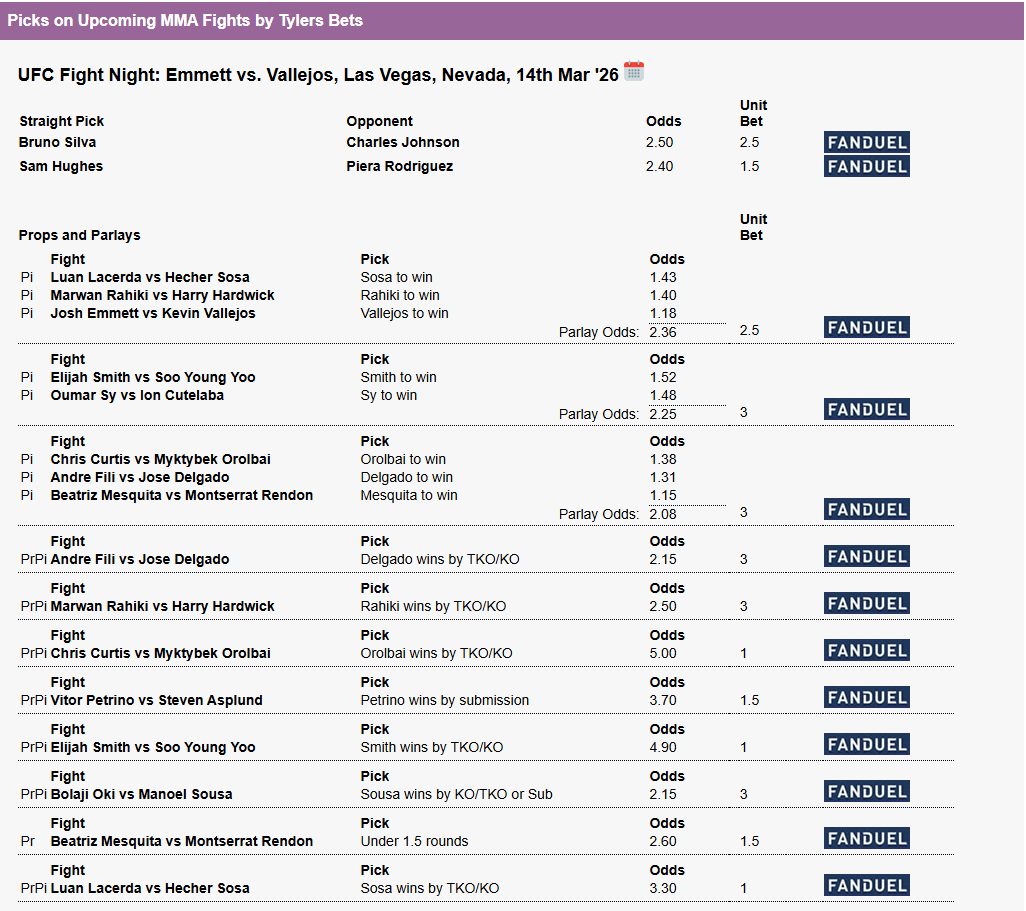Click the page header Picks on Upcoming MMA Fights
1026x911 pixels.
(x=185, y=20)
